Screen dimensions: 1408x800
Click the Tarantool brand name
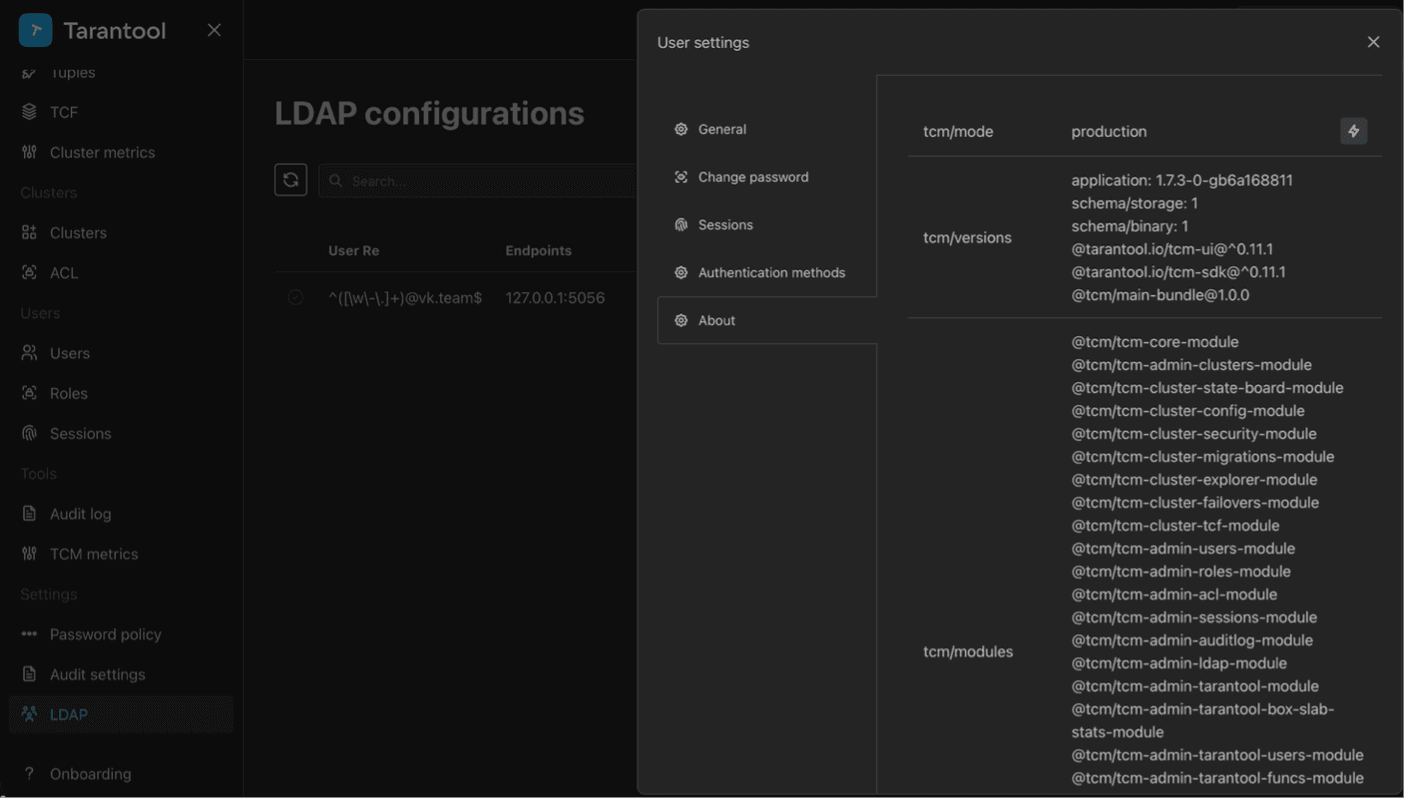point(115,31)
